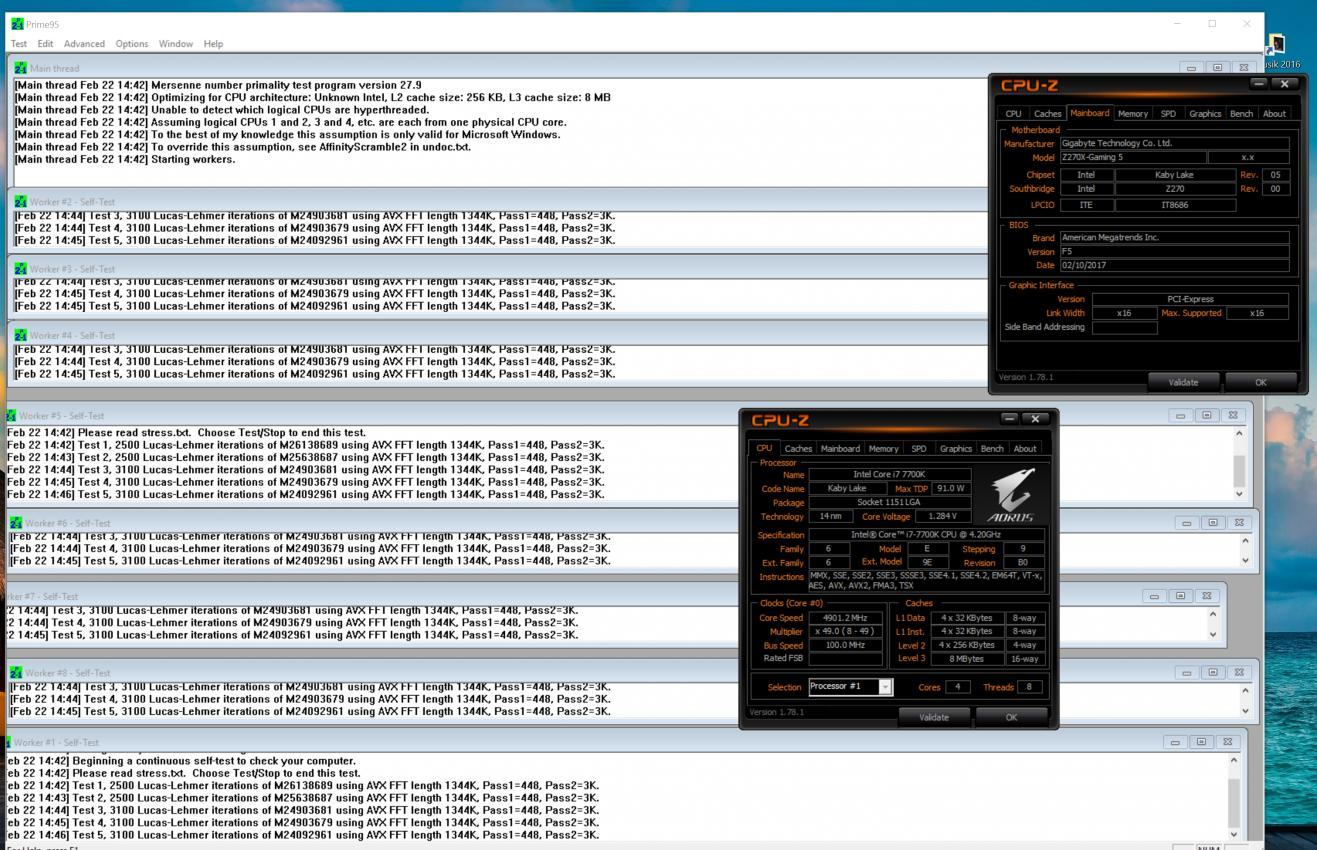1317x850 pixels.
Task: Switch to Bench tab in Mainboard CPU-Z window
Action: pyautogui.click(x=1241, y=114)
